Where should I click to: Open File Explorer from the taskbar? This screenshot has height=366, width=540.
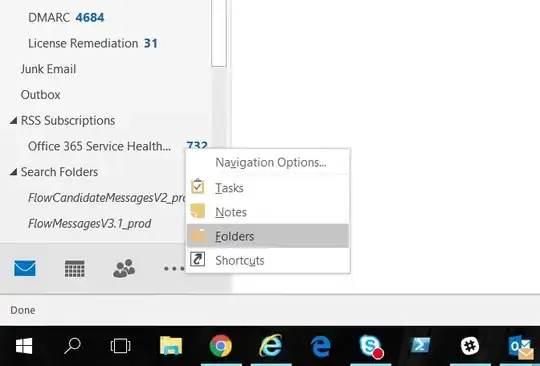[171, 345]
